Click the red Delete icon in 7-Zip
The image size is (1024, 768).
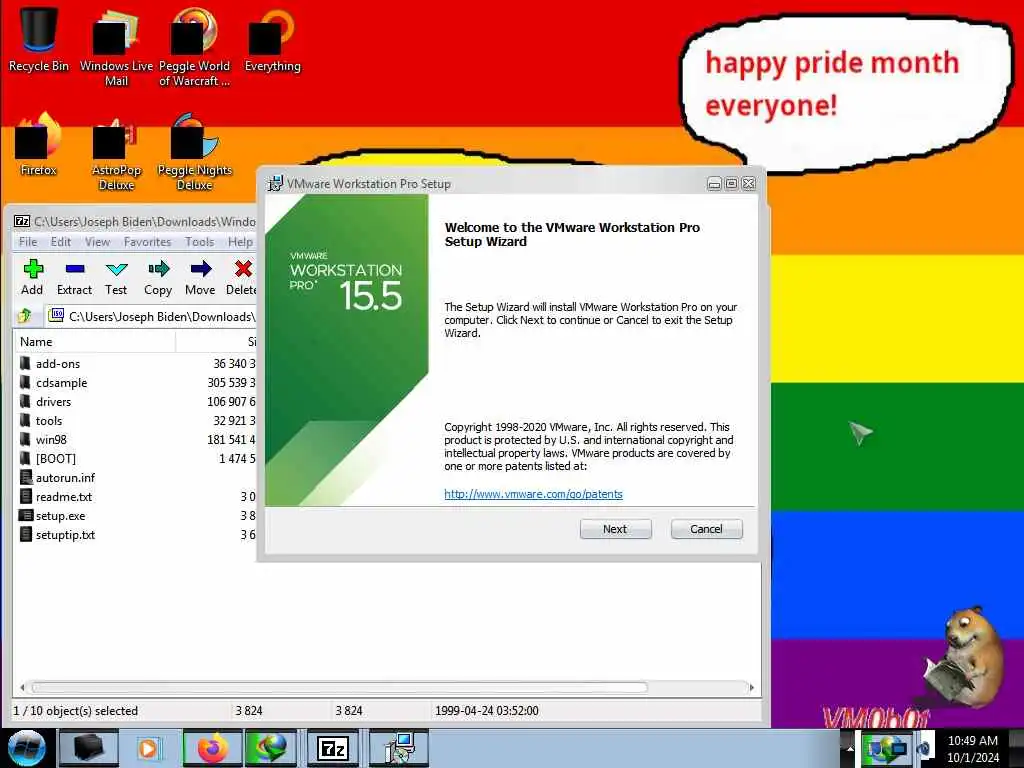(242, 277)
